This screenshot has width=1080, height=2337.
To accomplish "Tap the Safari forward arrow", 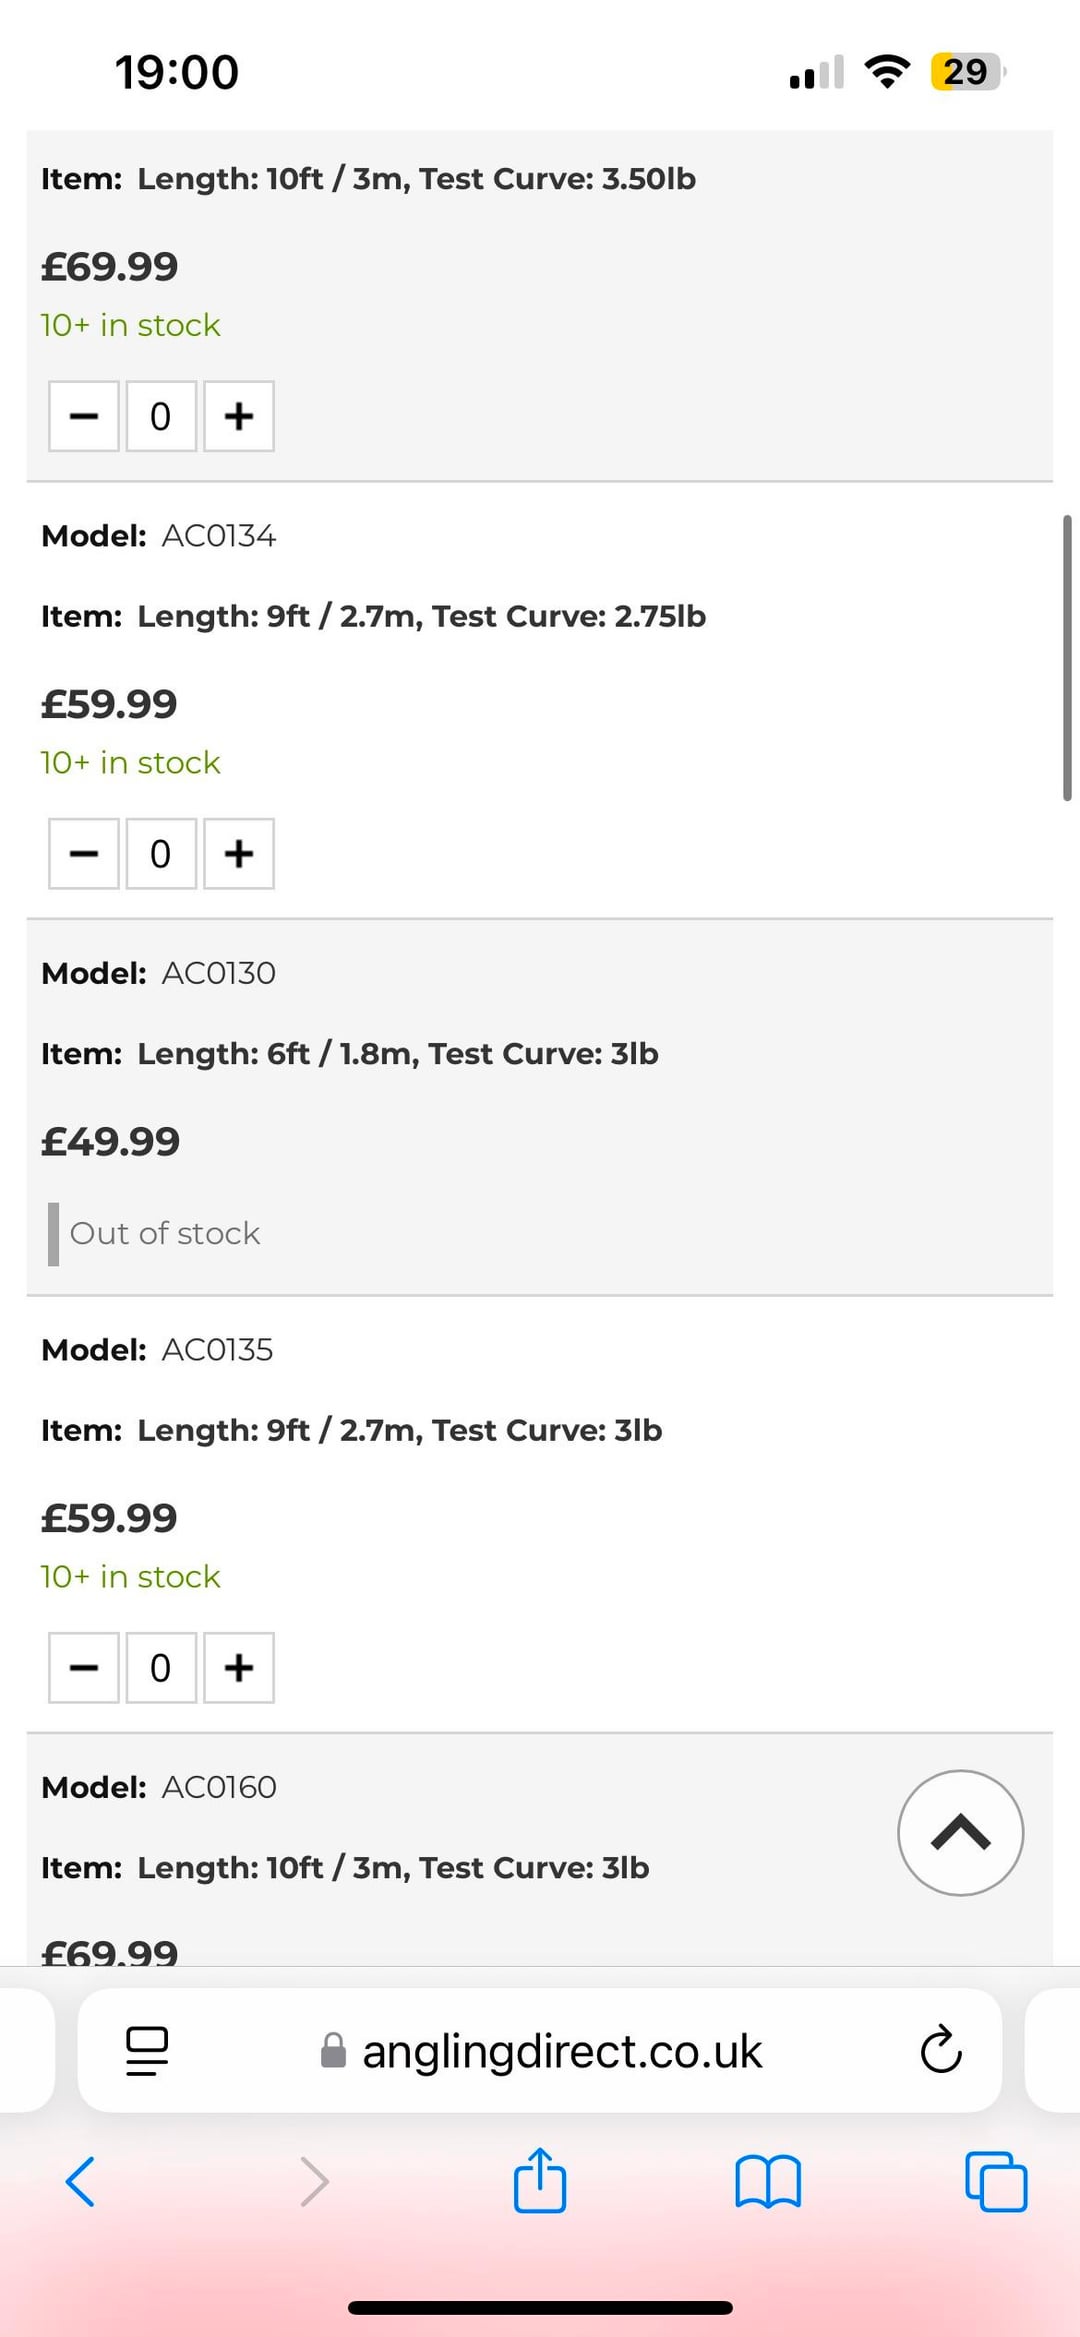I will (314, 2181).
